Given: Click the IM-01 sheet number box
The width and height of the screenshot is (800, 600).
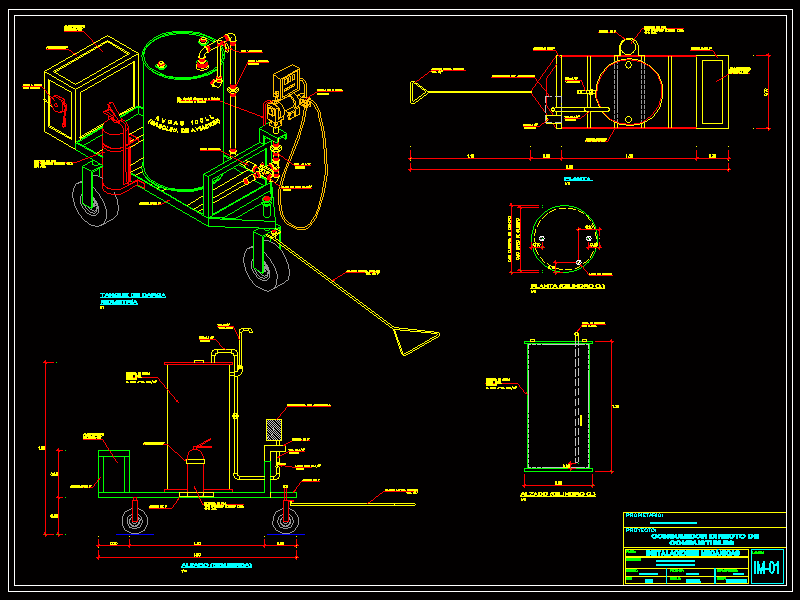Looking at the screenshot, I should [767, 569].
